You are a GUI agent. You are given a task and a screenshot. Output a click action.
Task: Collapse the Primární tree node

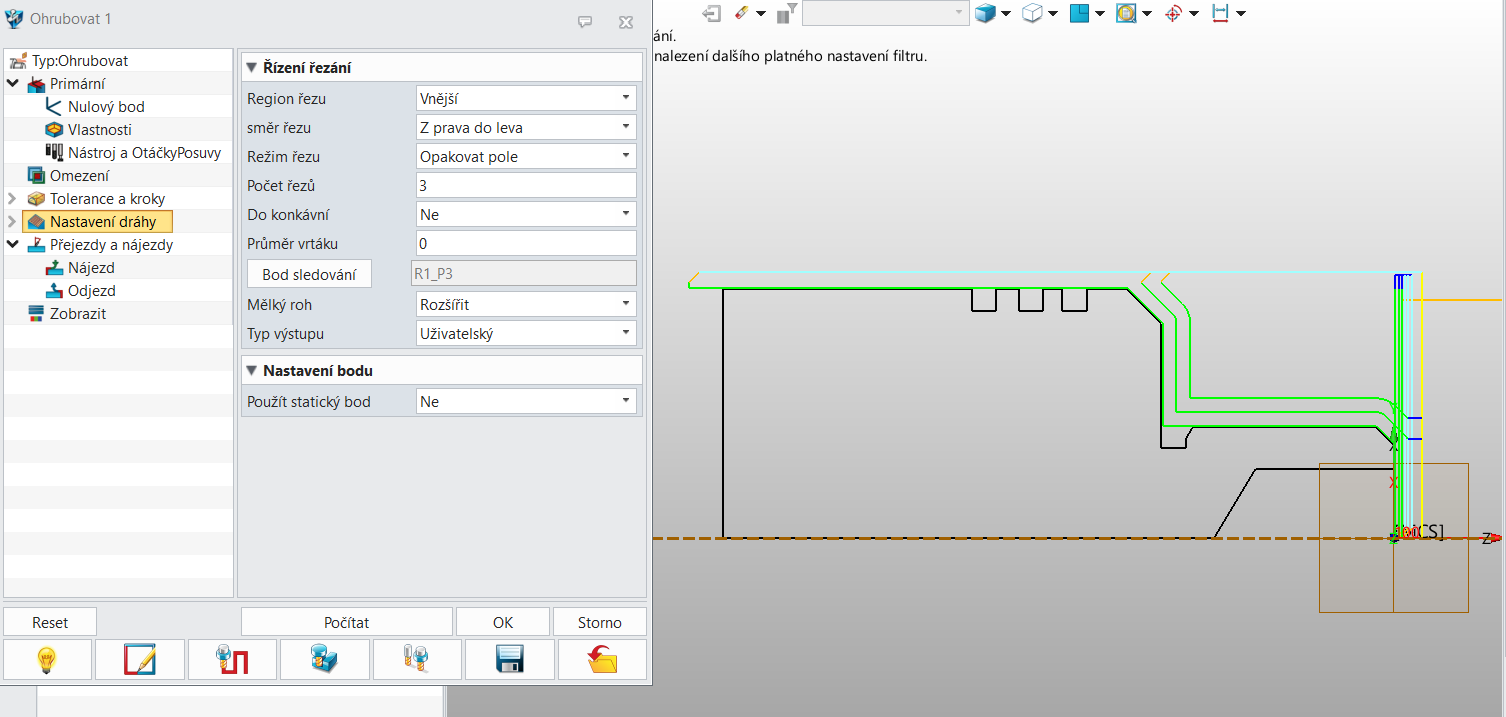click(12, 83)
